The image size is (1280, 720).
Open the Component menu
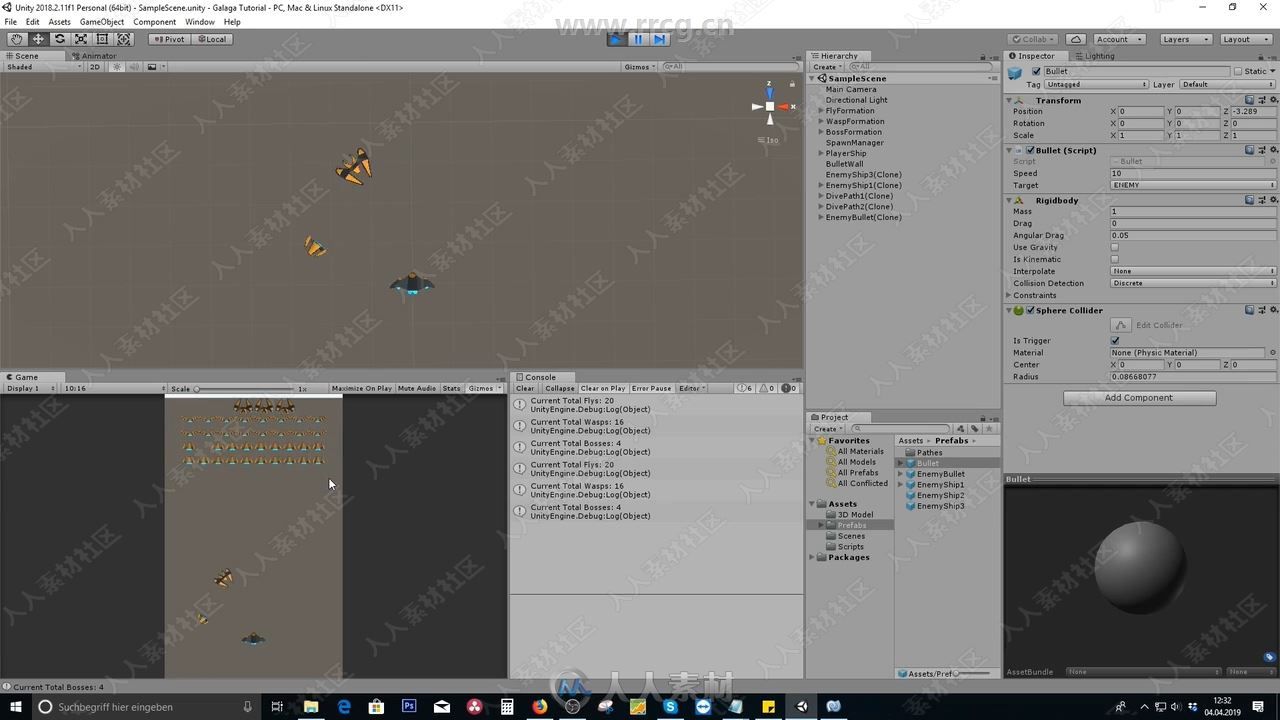pyautogui.click(x=155, y=22)
